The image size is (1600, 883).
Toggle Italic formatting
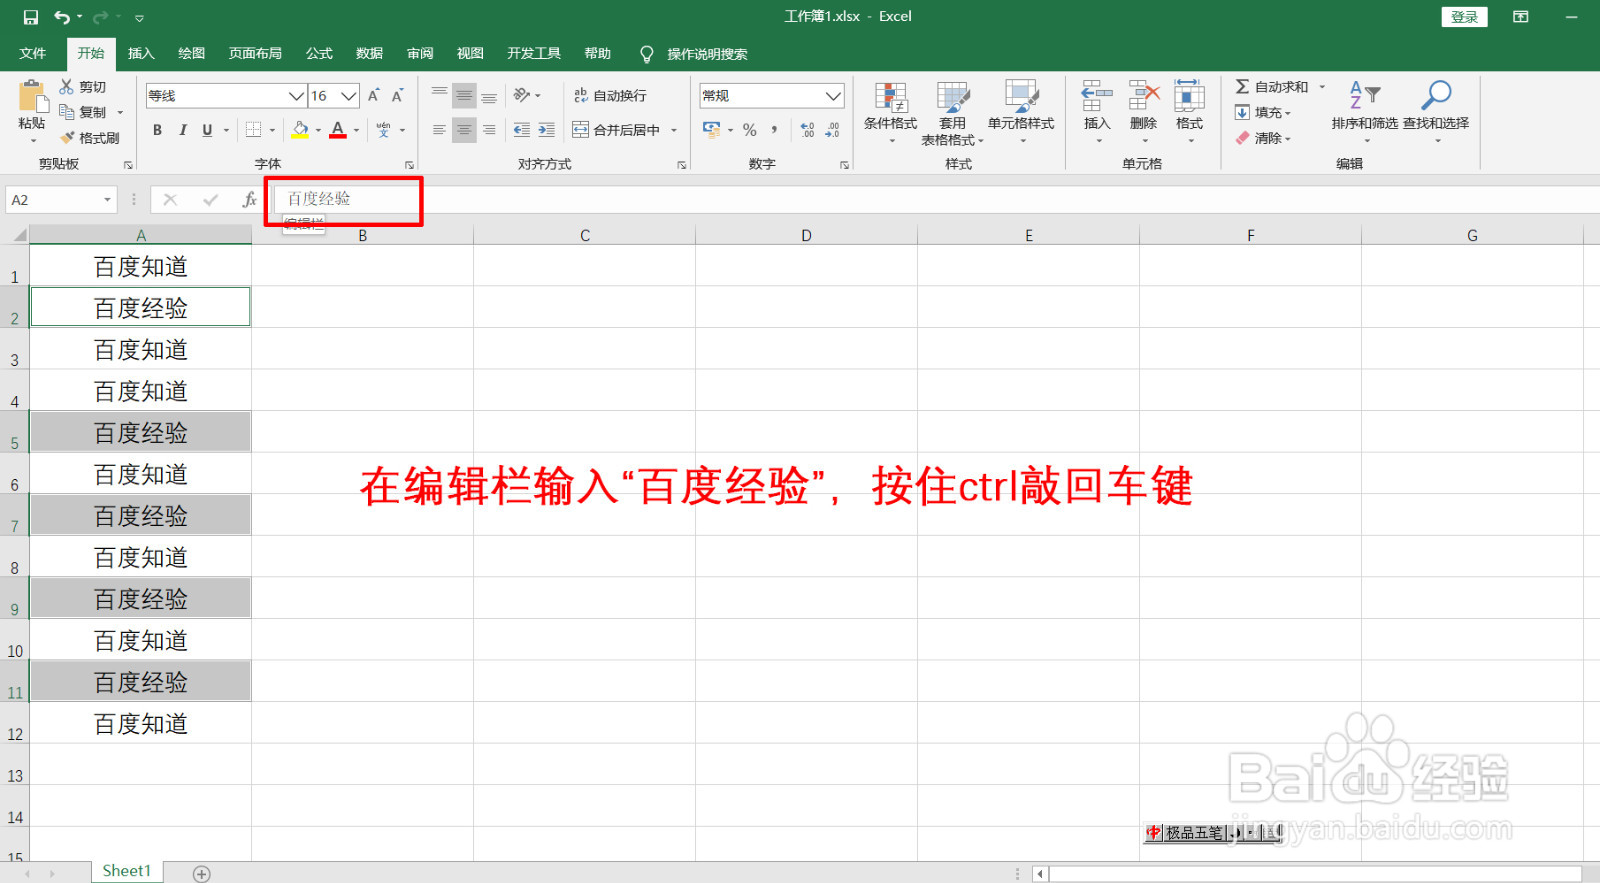[182, 130]
